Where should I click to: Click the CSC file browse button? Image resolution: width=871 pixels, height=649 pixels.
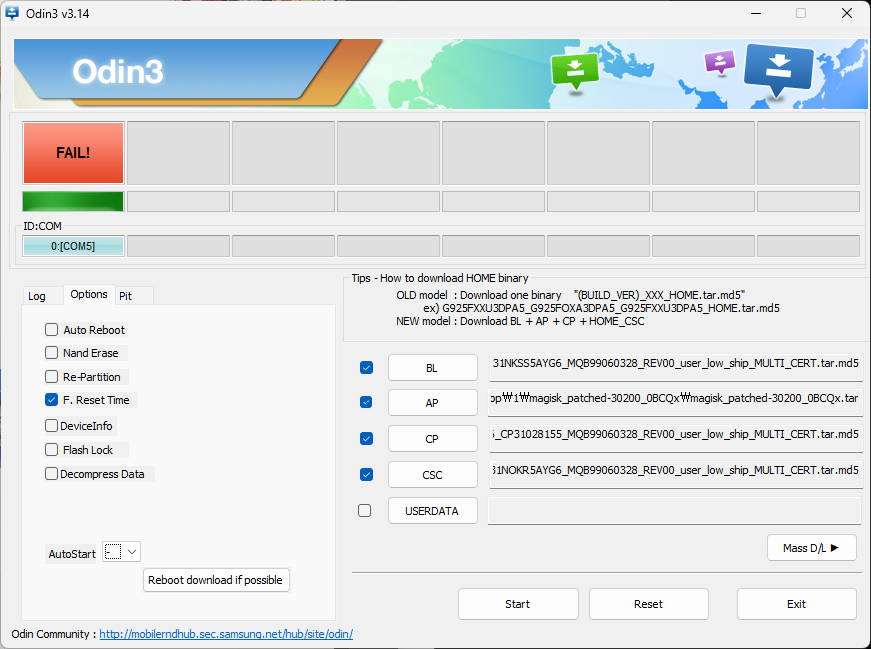[x=432, y=475]
